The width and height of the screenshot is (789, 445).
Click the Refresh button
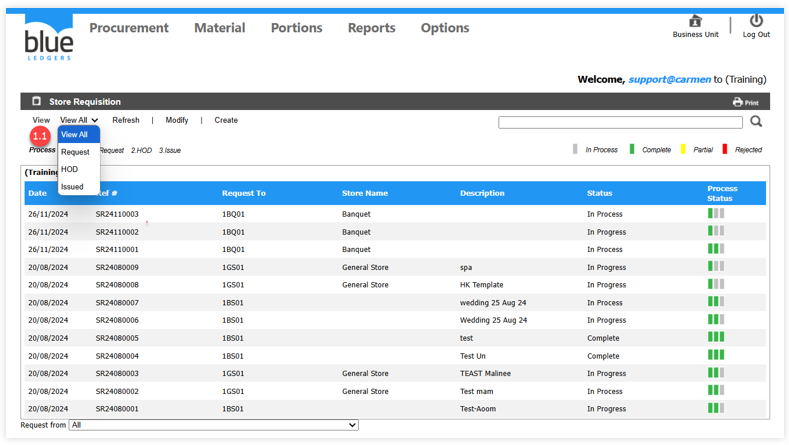point(126,120)
